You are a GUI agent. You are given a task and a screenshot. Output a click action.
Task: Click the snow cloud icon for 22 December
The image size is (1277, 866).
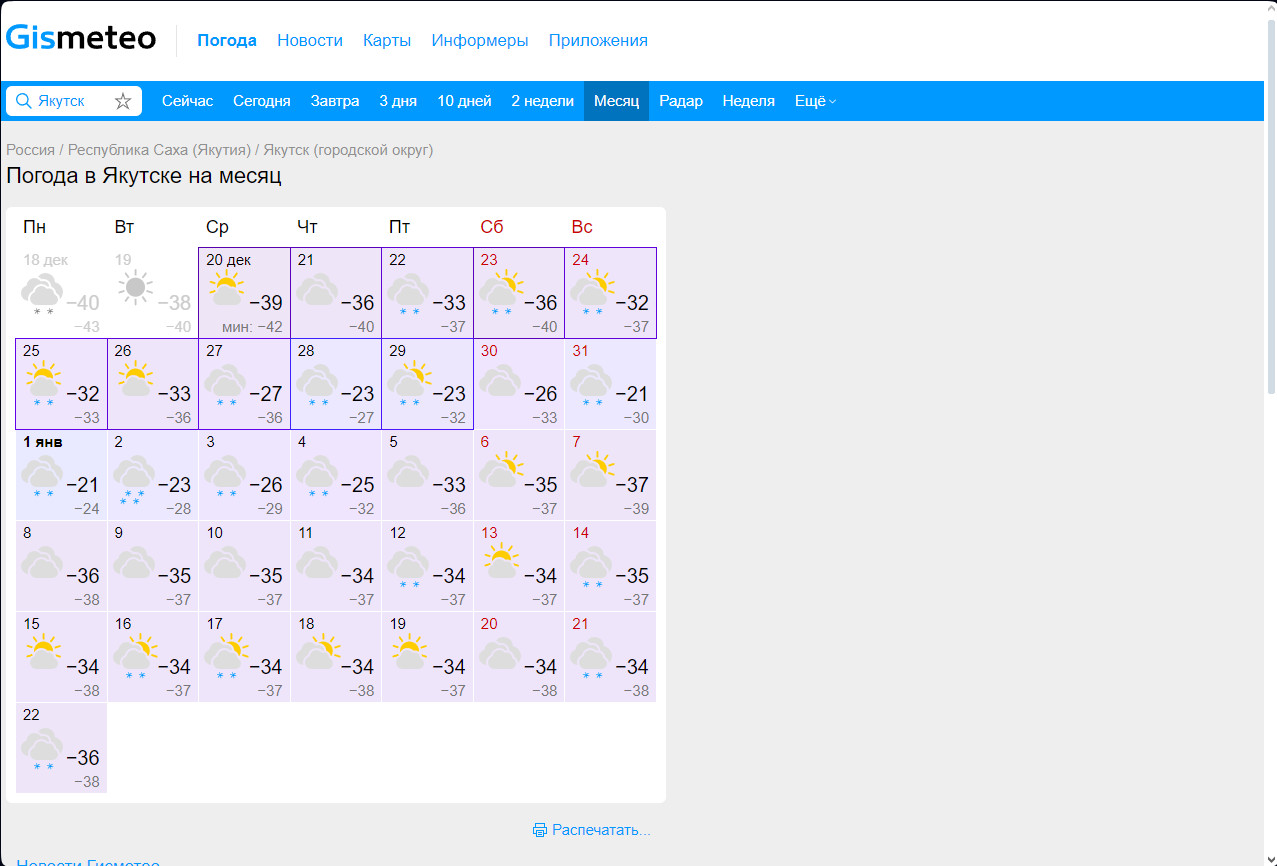[409, 294]
